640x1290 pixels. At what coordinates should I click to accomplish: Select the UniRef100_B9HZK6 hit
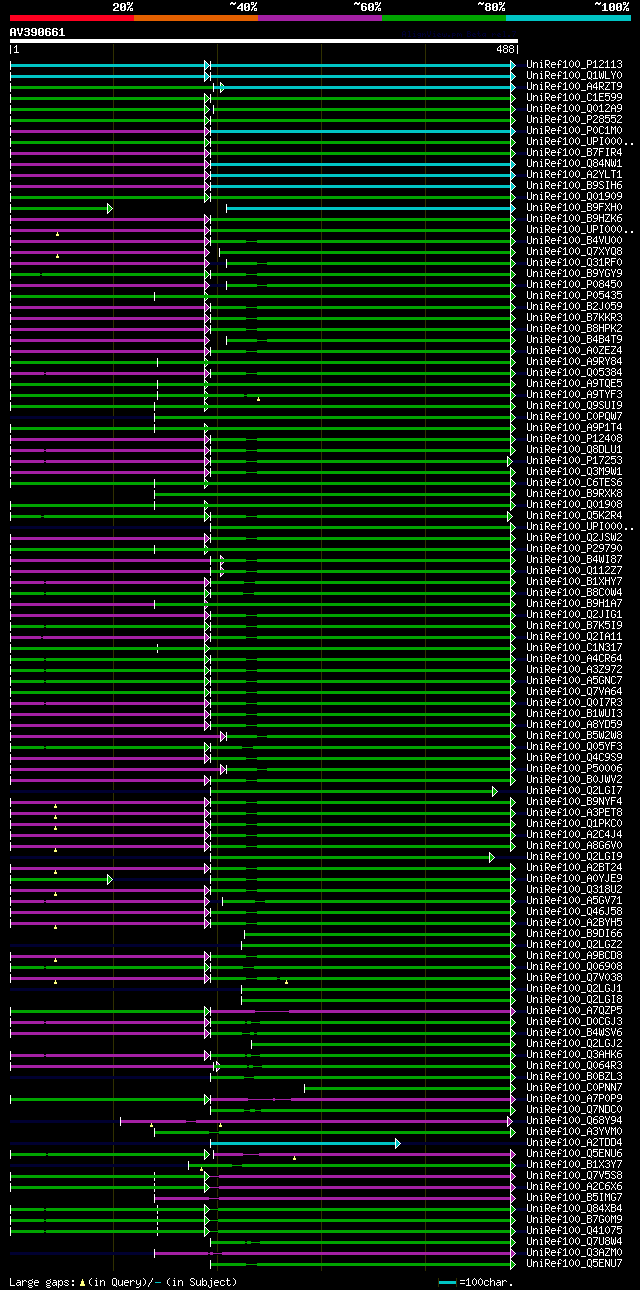click(574, 218)
